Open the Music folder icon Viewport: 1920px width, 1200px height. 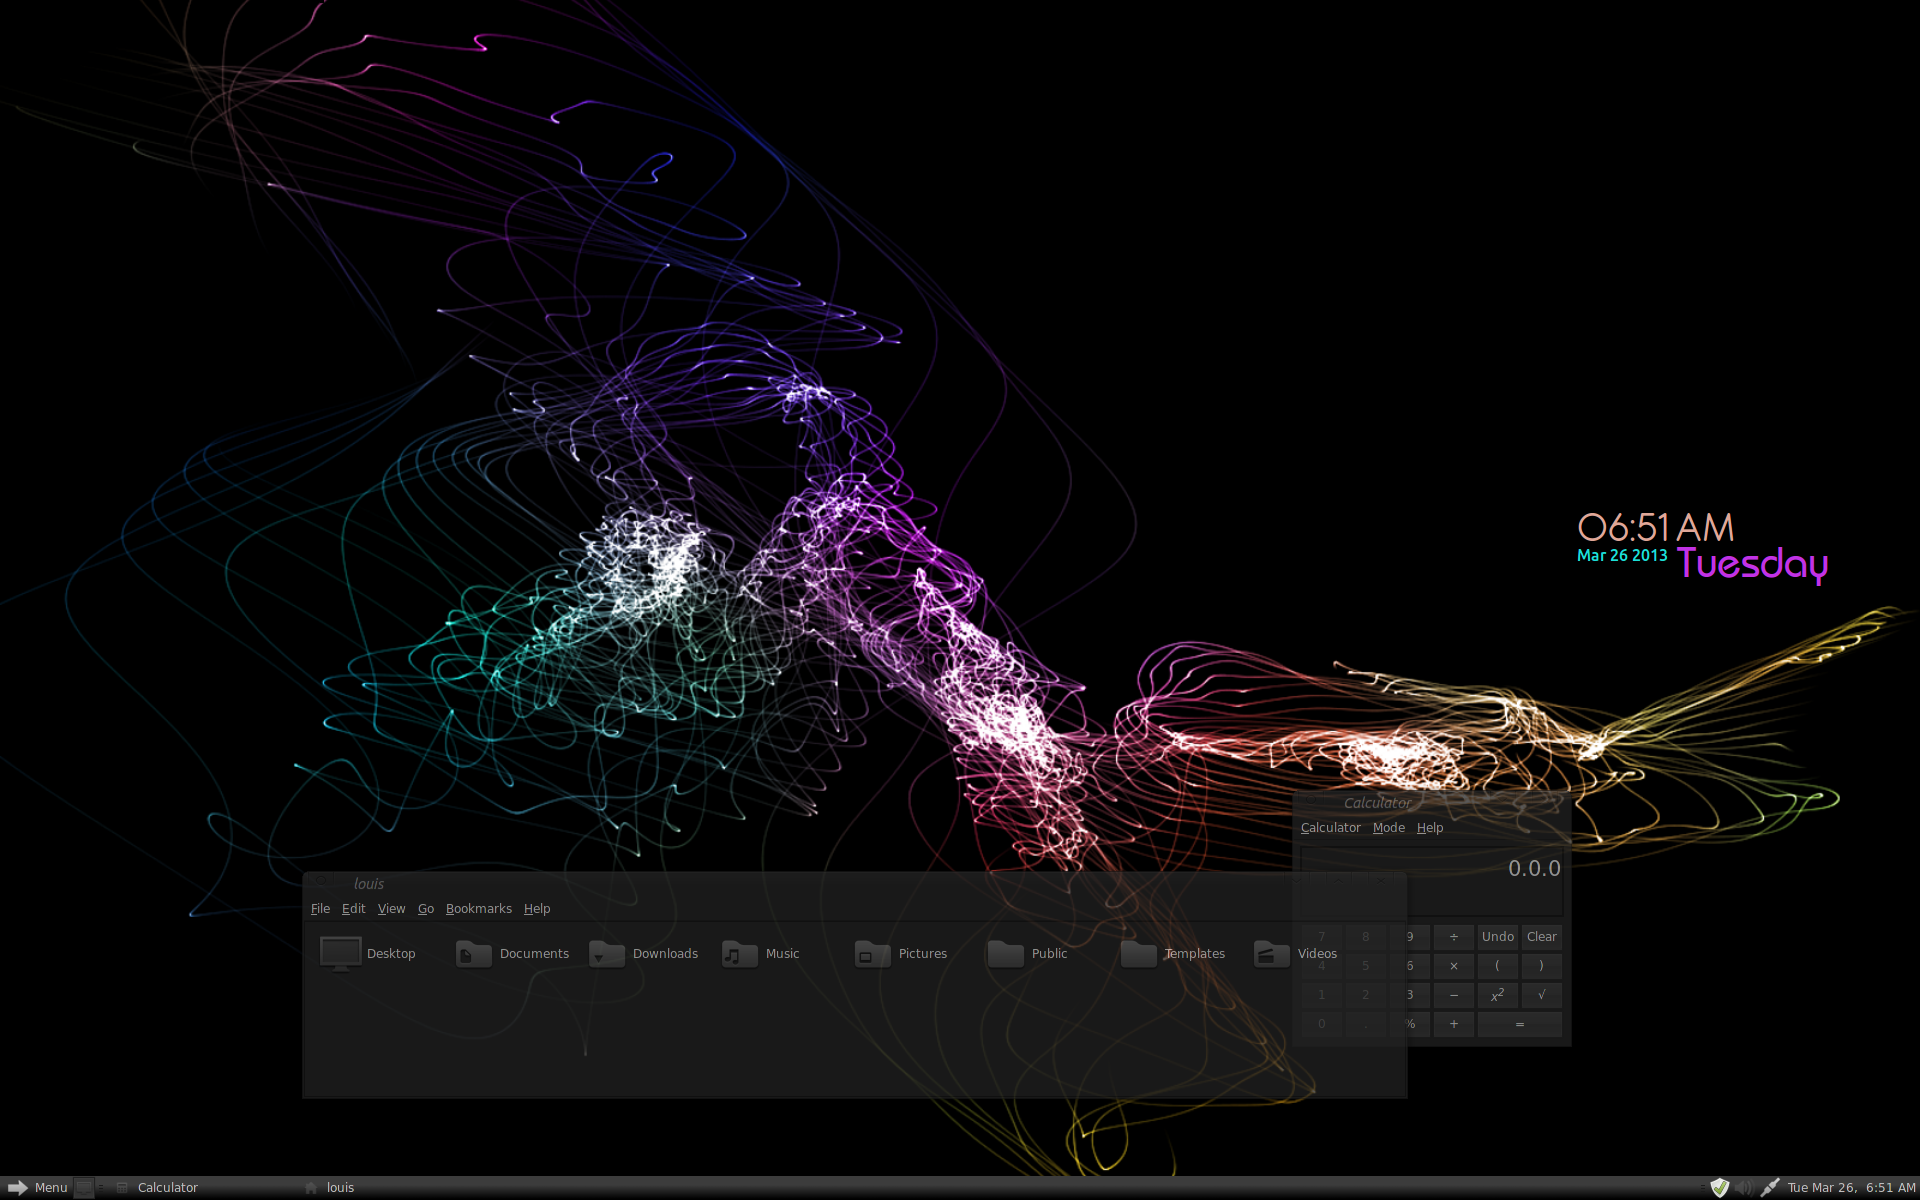[x=740, y=954]
